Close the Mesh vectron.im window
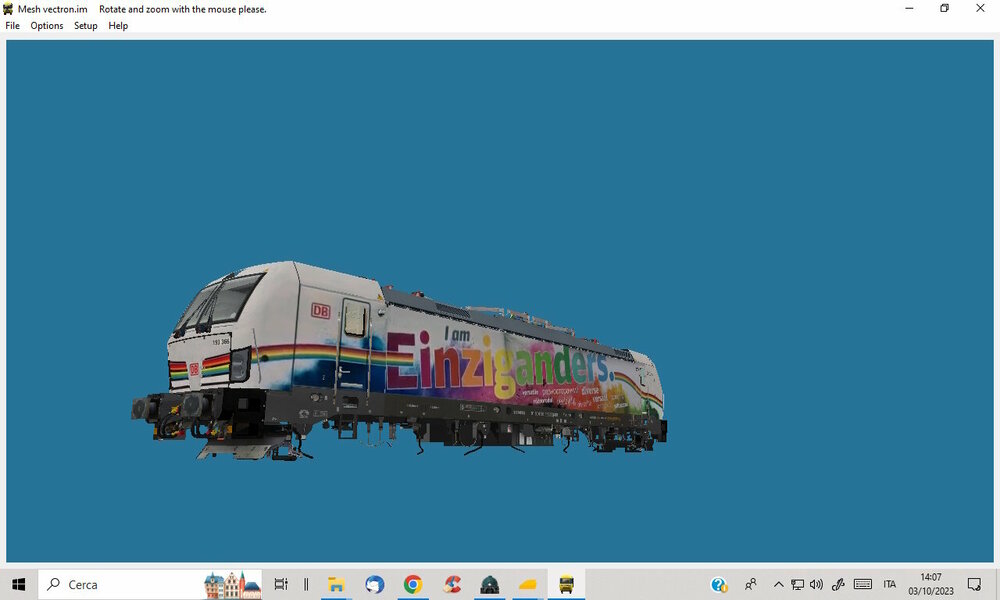The width and height of the screenshot is (1000, 600). 980,8
